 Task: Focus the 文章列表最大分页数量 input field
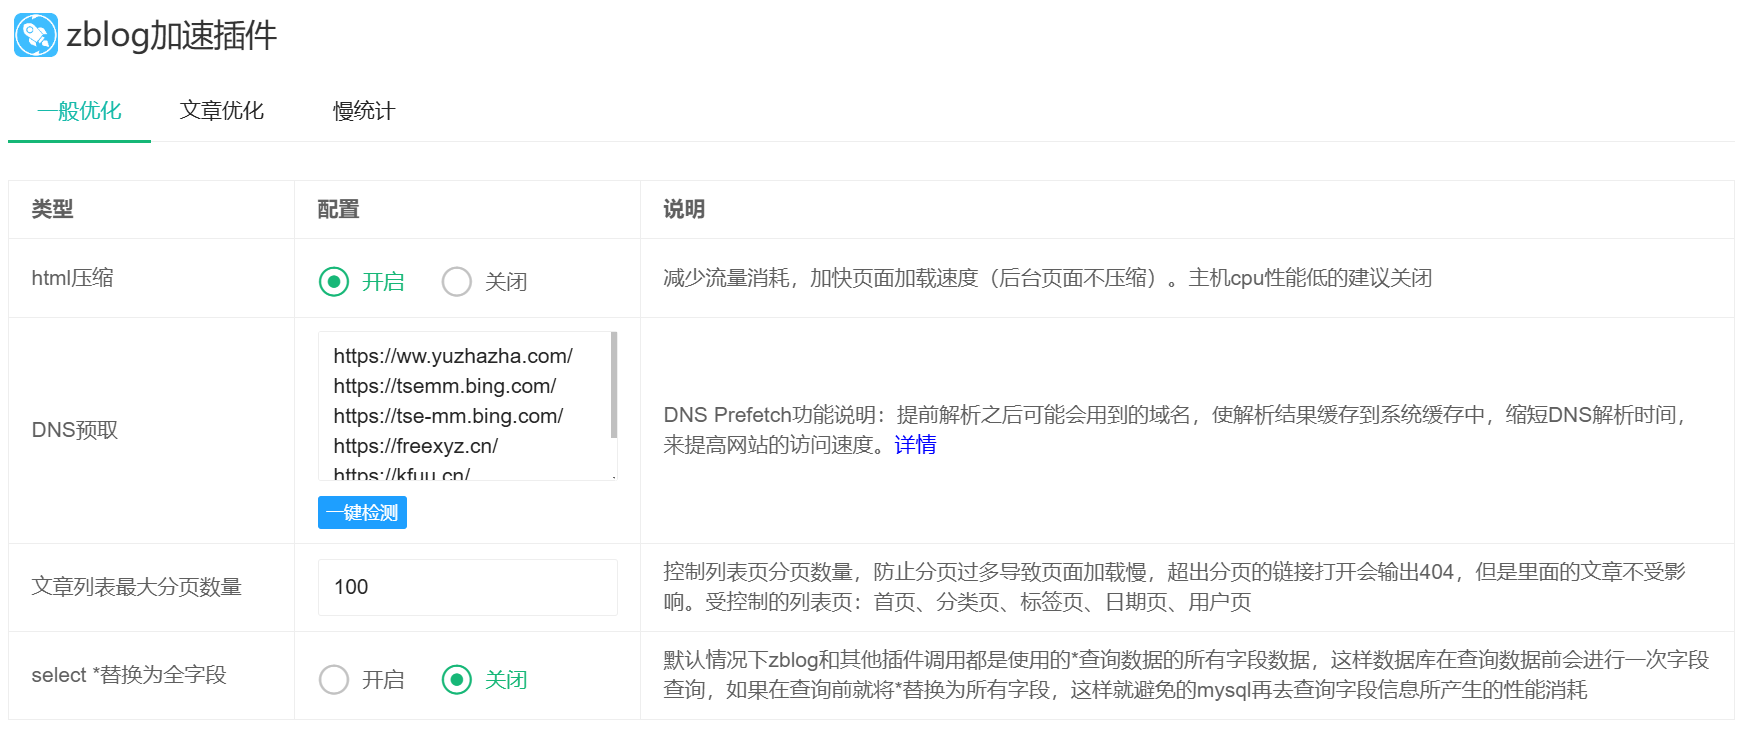click(x=468, y=587)
